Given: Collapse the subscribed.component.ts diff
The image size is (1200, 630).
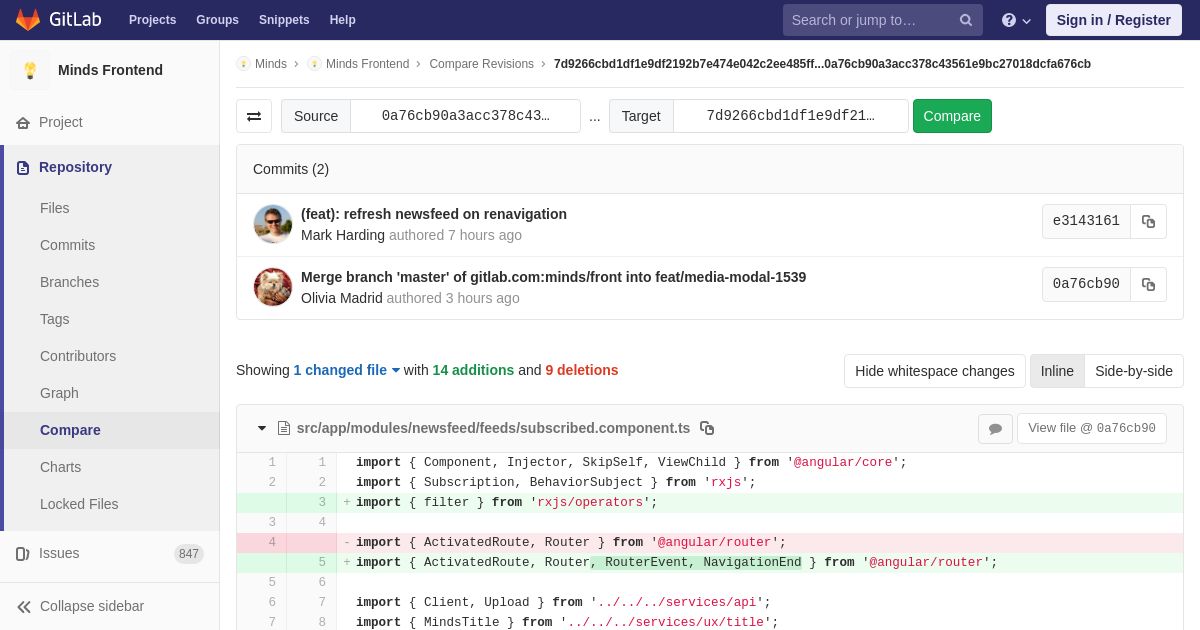Looking at the screenshot, I should point(262,428).
